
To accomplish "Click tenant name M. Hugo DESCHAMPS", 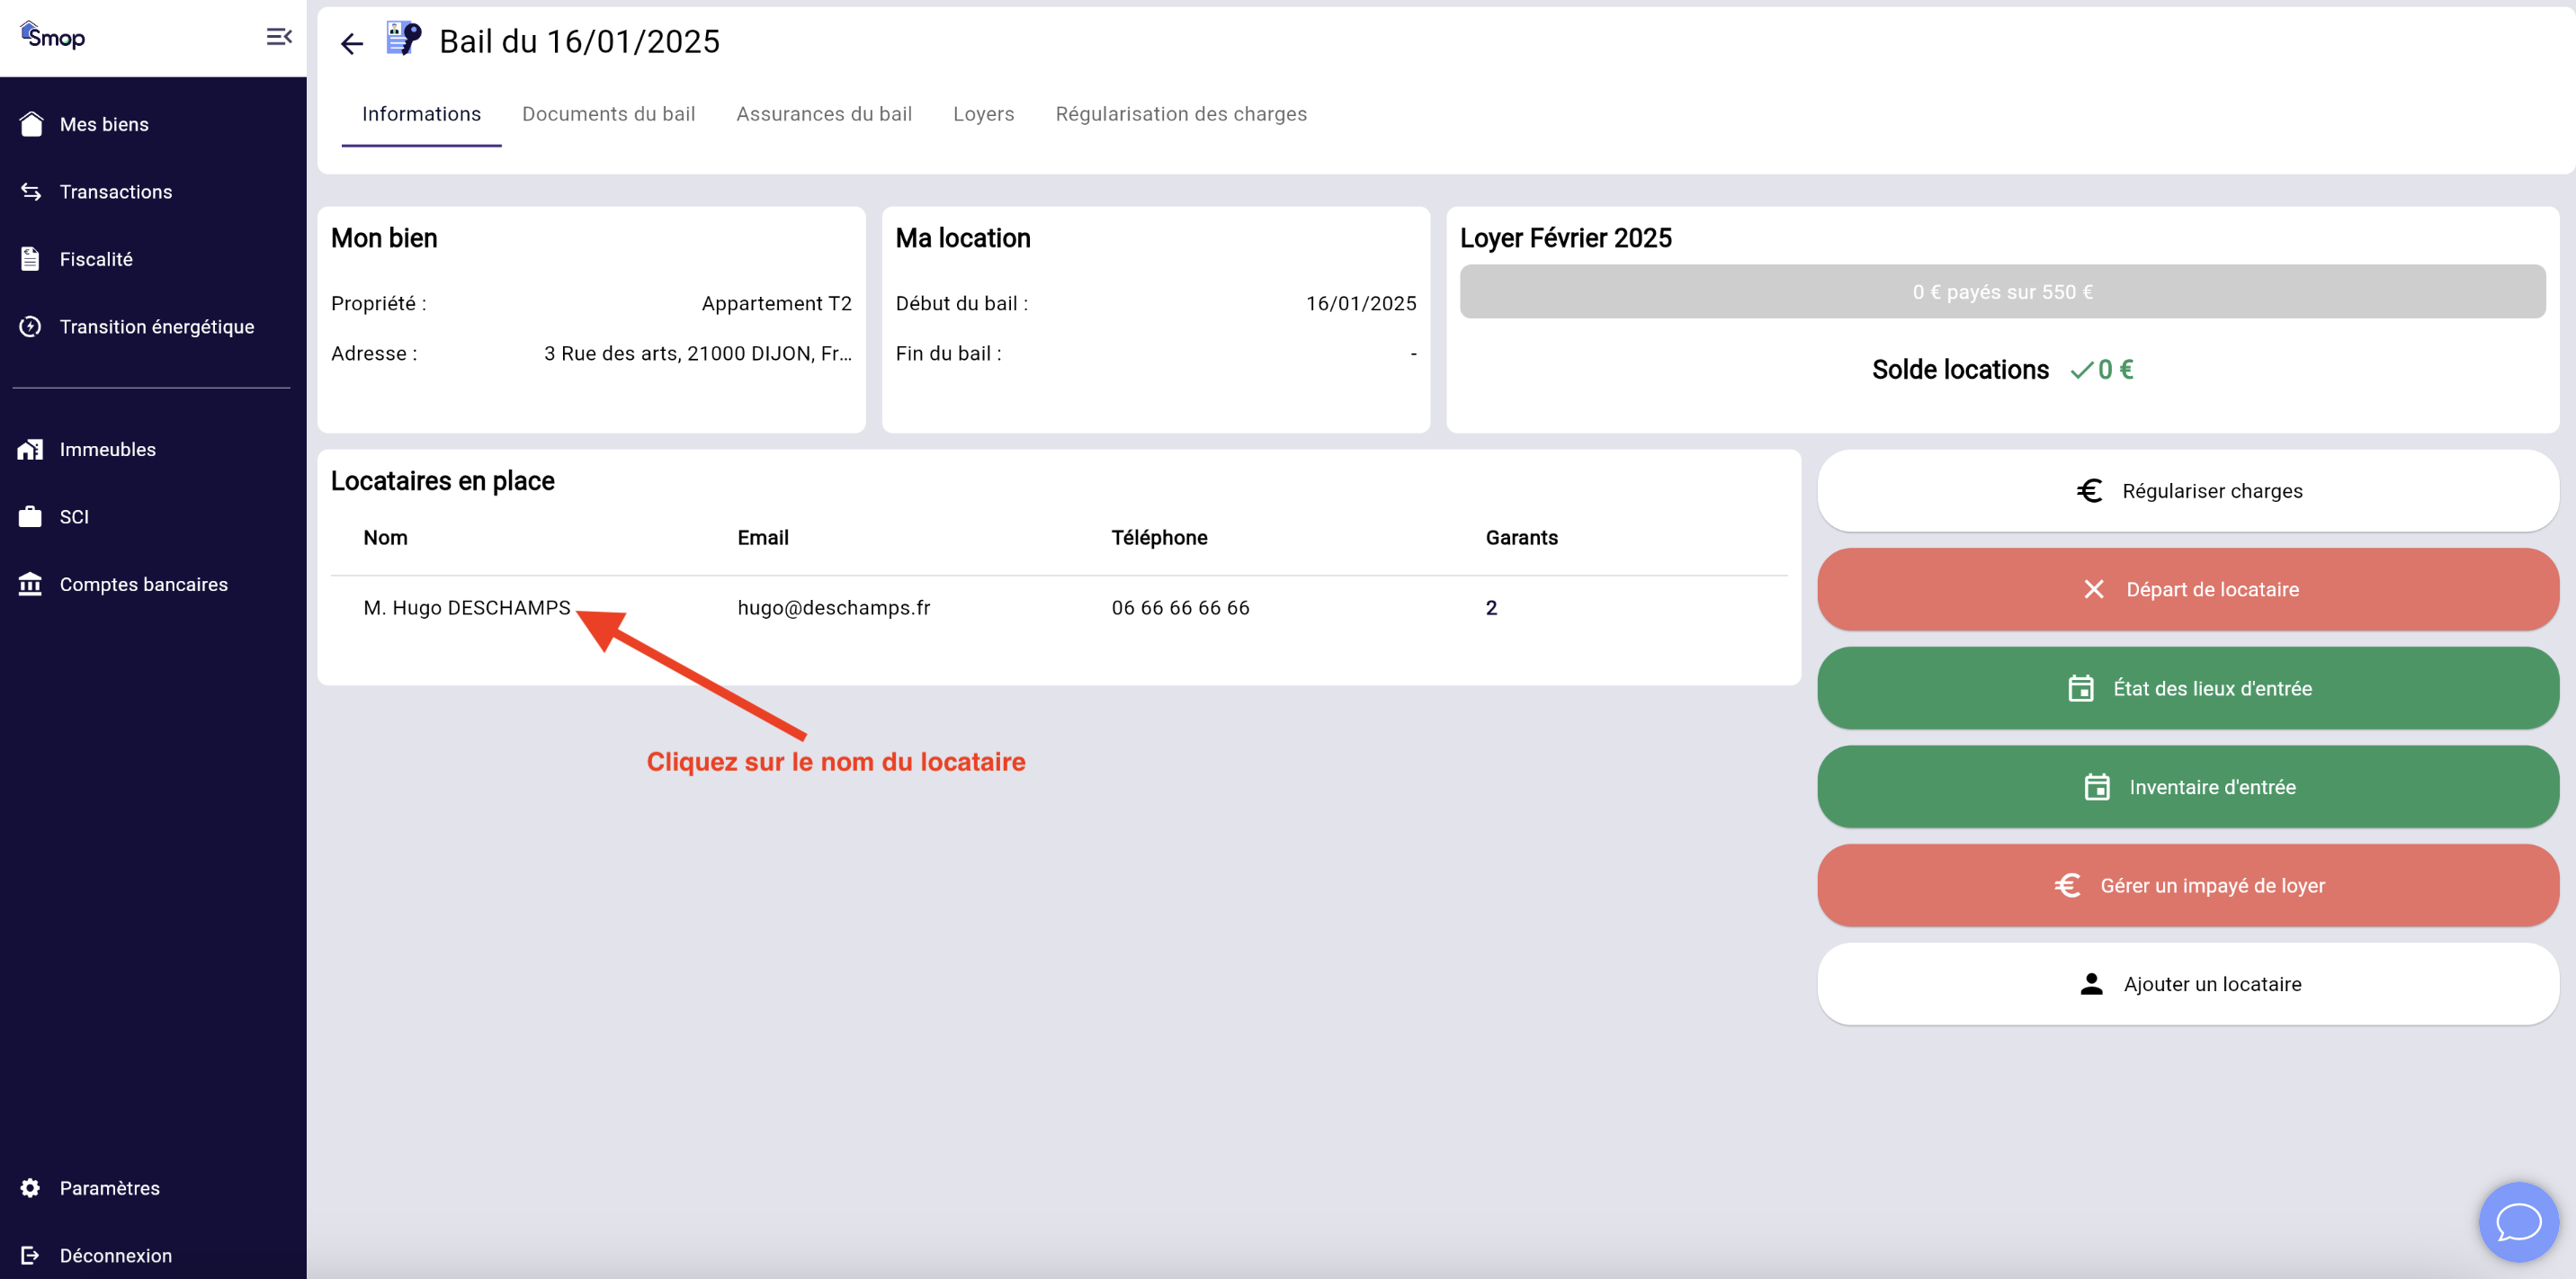I will click(x=467, y=608).
